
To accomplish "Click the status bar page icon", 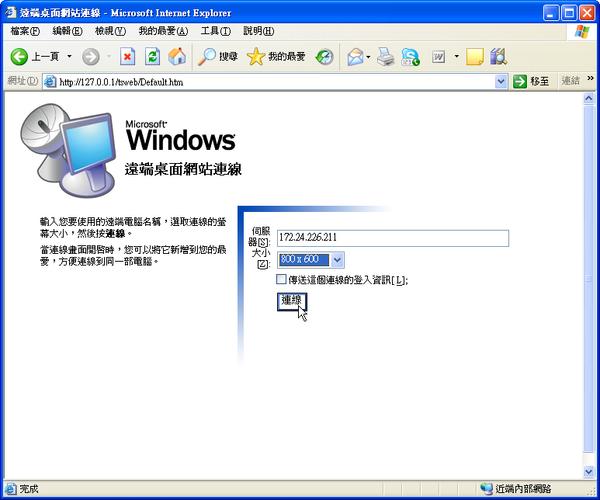I will 11,489.
